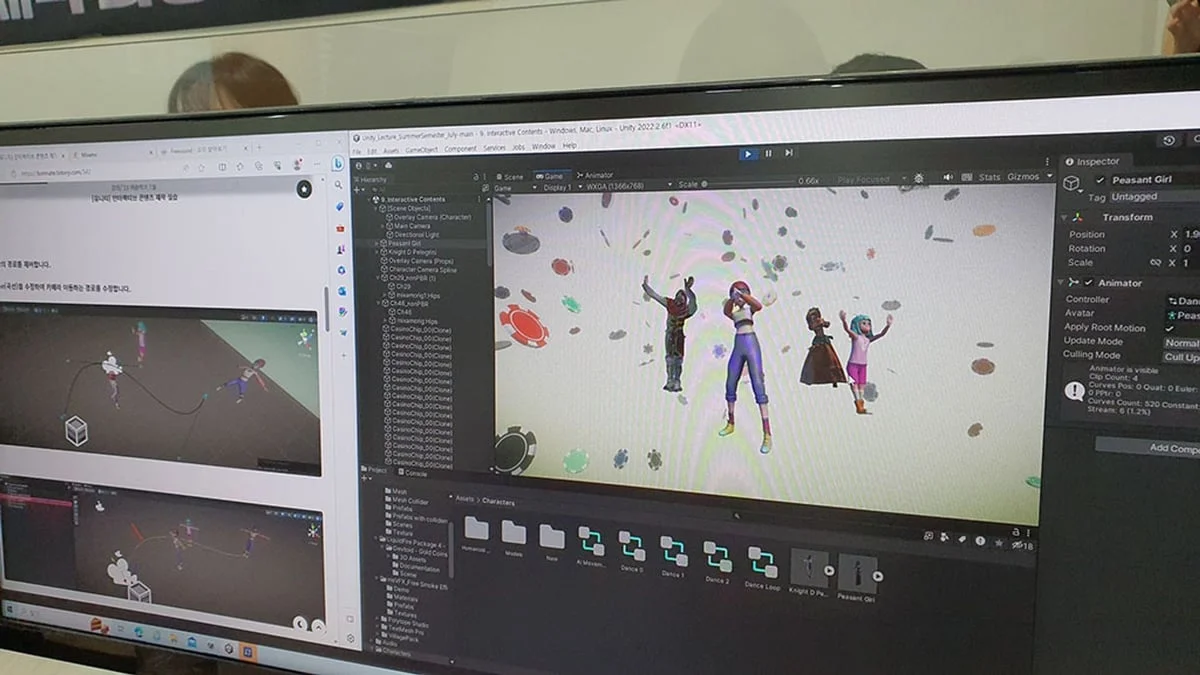
Task: Toggle the bug debug icon in Game view
Action: click(x=919, y=178)
